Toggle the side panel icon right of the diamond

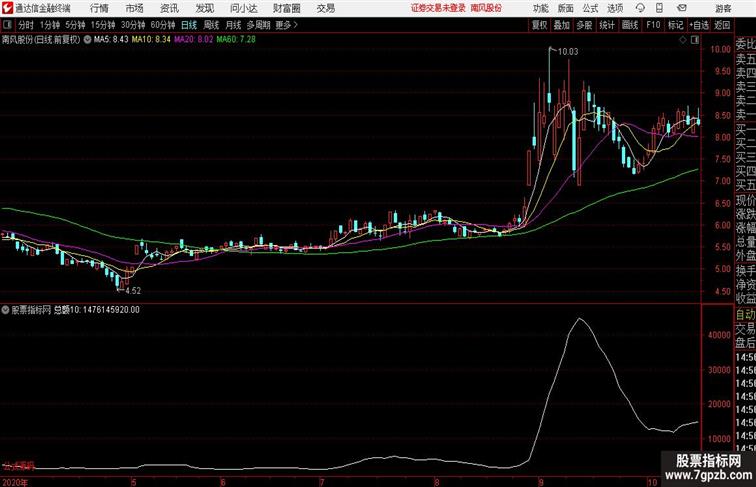pos(695,40)
